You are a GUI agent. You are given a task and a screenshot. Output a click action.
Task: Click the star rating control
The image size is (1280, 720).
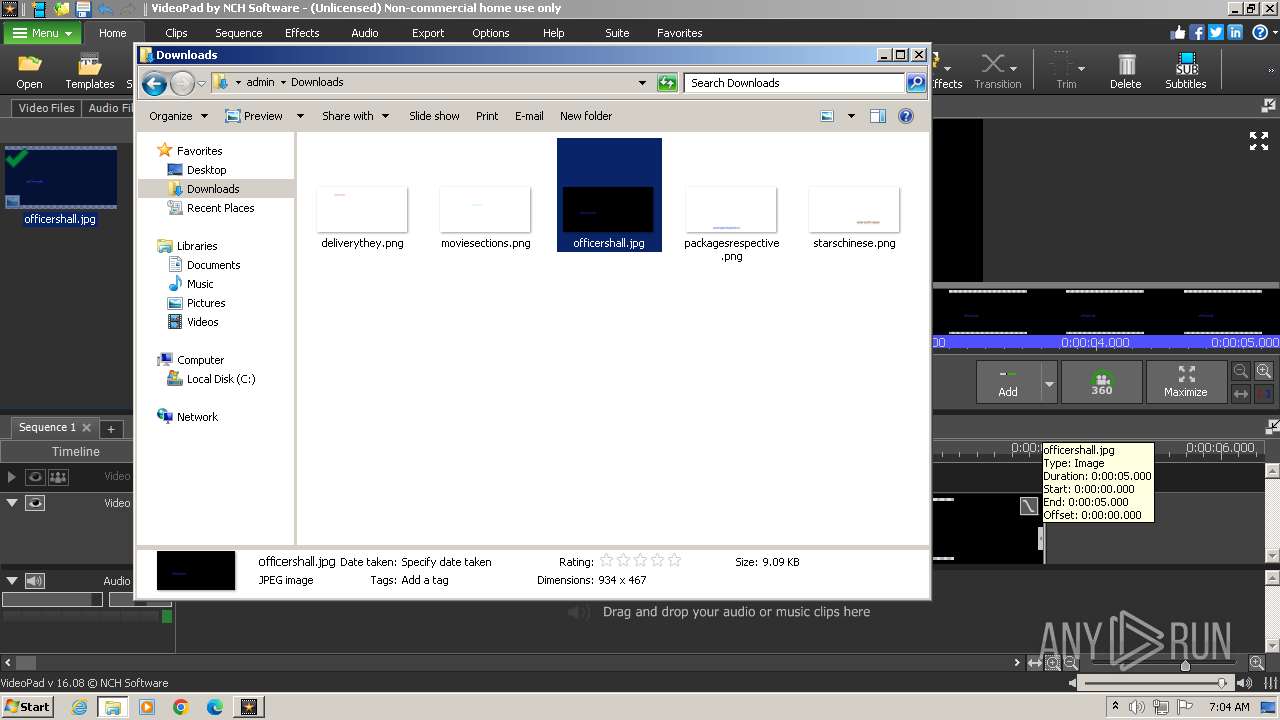pyautogui.click(x=640, y=561)
